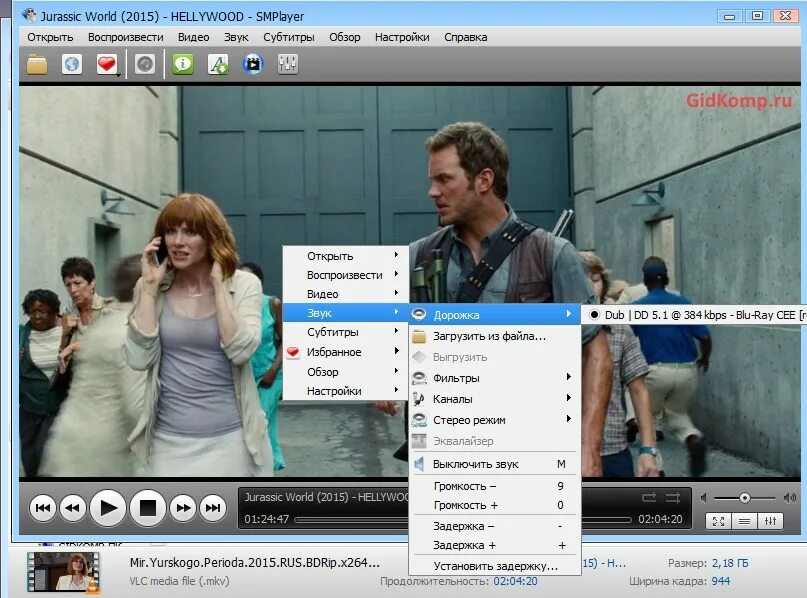Image resolution: width=807 pixels, height=598 pixels.
Task: Open equalizer preferences toolbar icon
Action: 288,64
